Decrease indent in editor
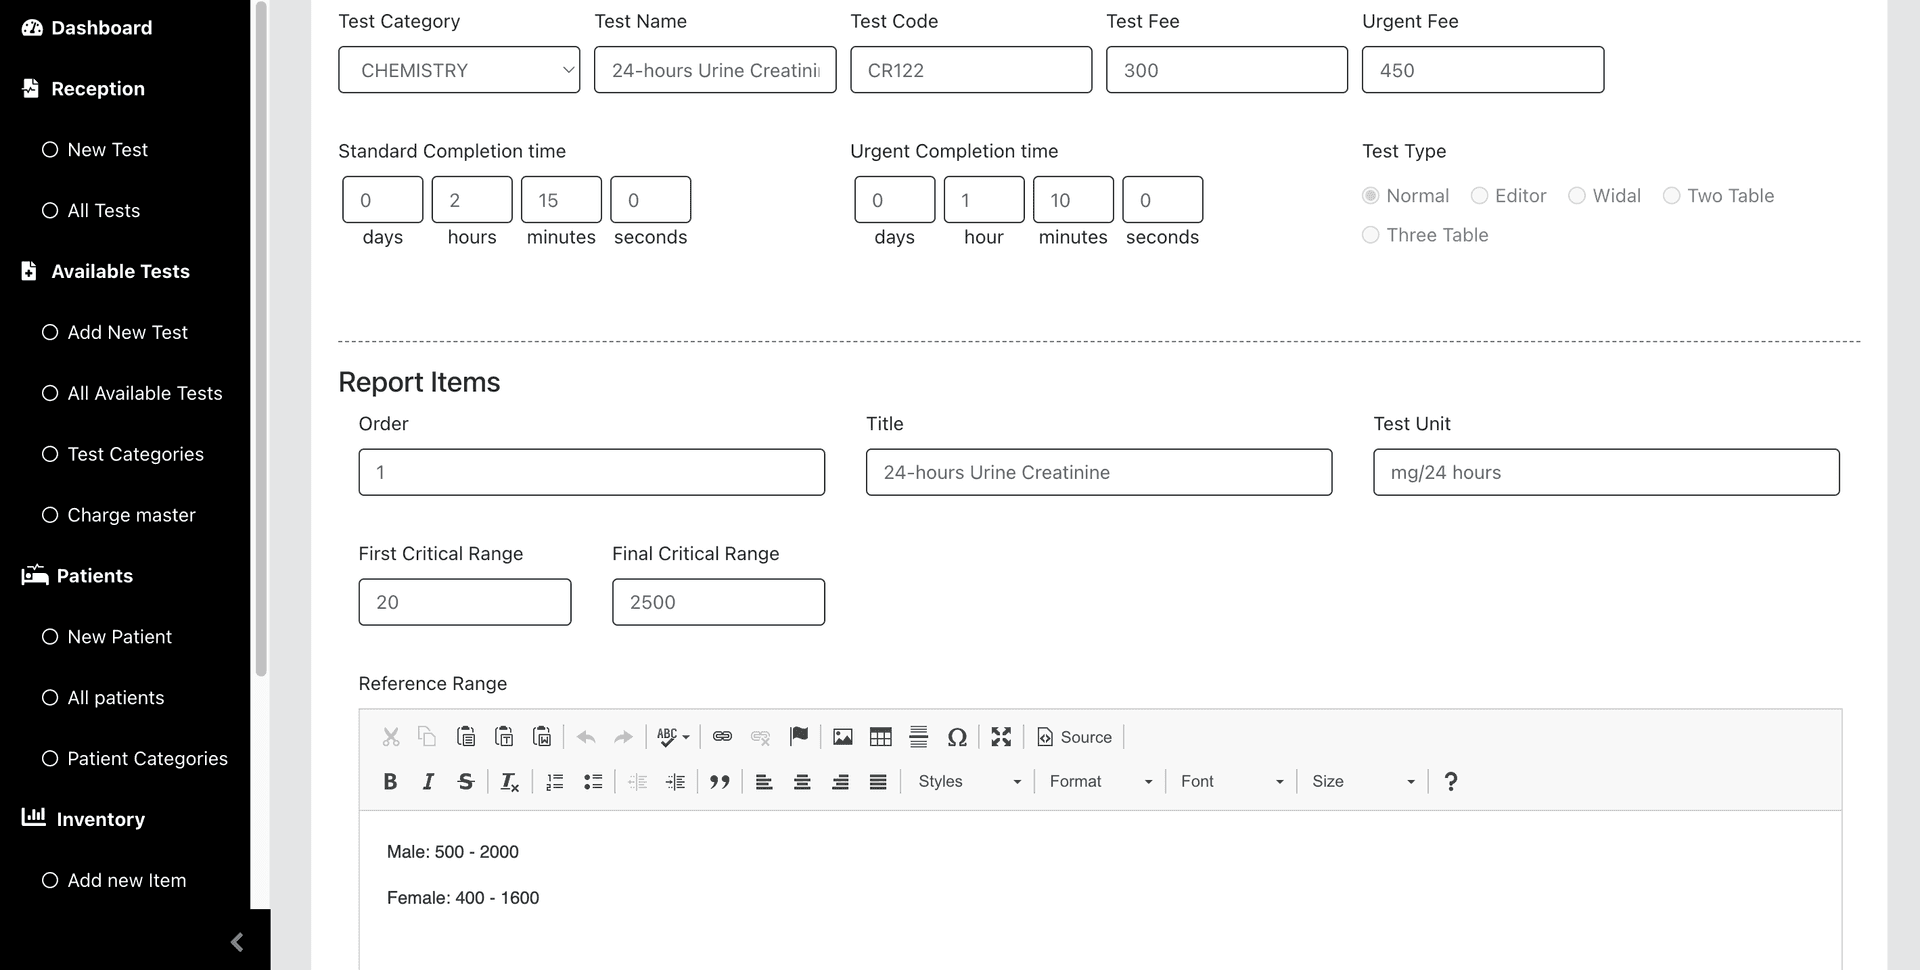 [637, 782]
